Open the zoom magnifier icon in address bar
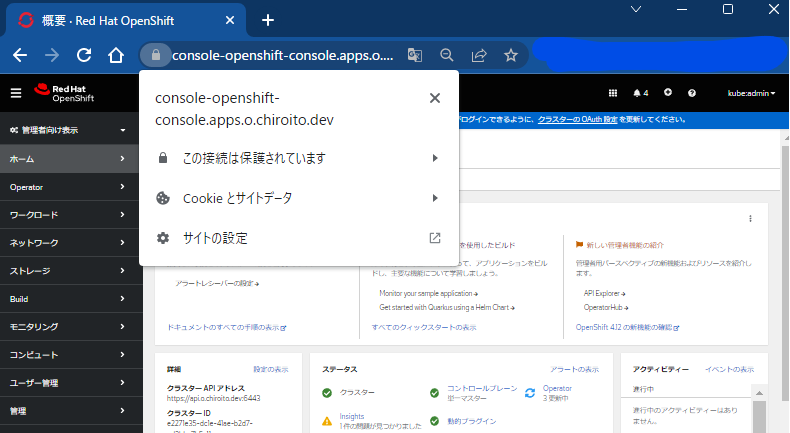790x433 pixels. coord(447,55)
